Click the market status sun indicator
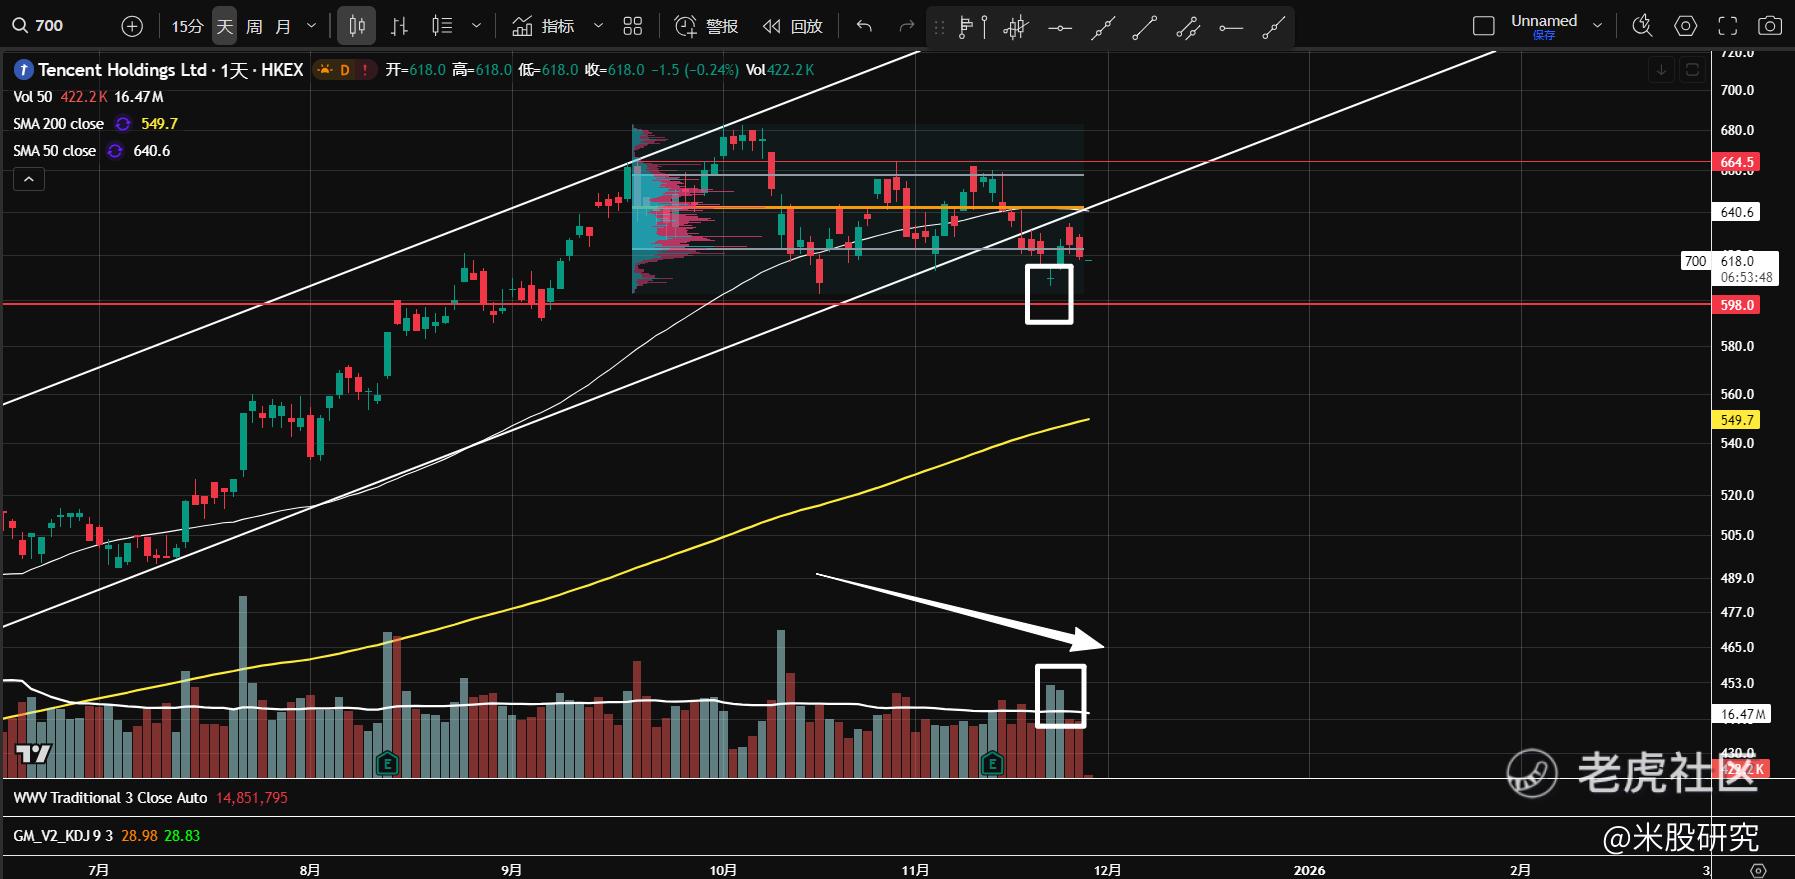 point(324,70)
